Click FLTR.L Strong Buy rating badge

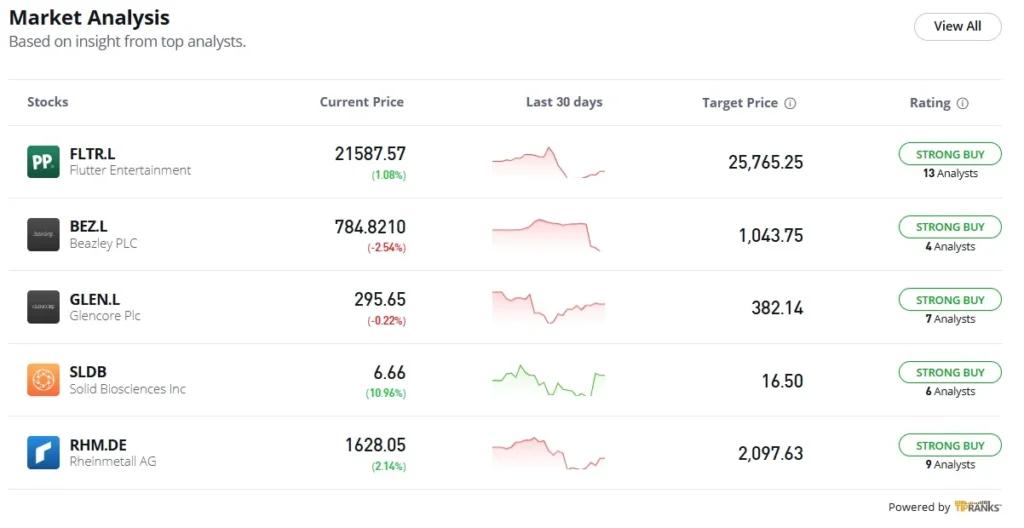point(950,154)
